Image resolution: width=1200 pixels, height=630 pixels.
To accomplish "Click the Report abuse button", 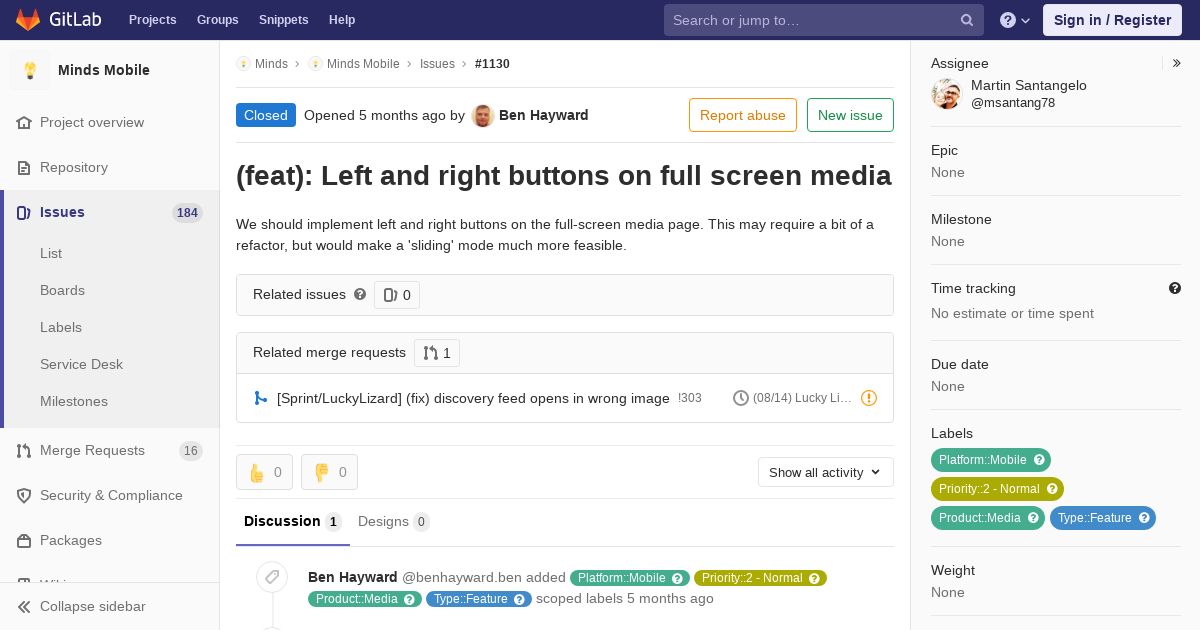I will 743,115.
